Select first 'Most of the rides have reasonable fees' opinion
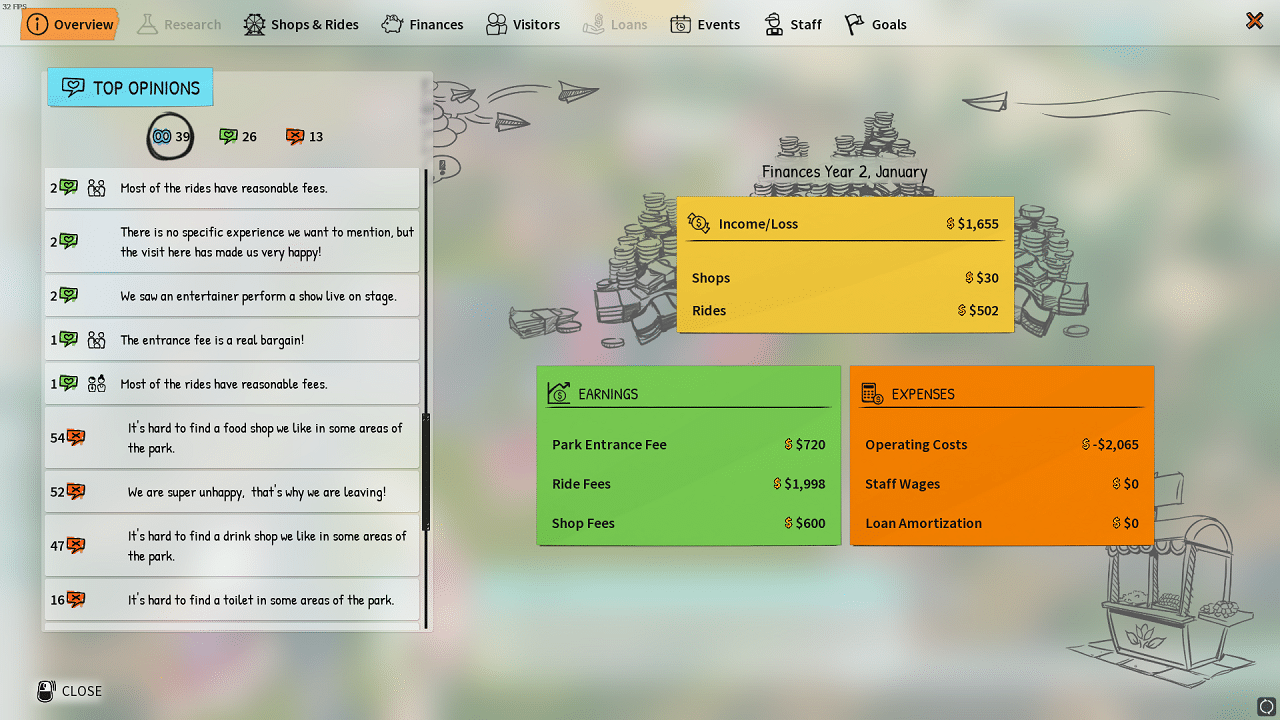The height and width of the screenshot is (720, 1280). (x=232, y=188)
